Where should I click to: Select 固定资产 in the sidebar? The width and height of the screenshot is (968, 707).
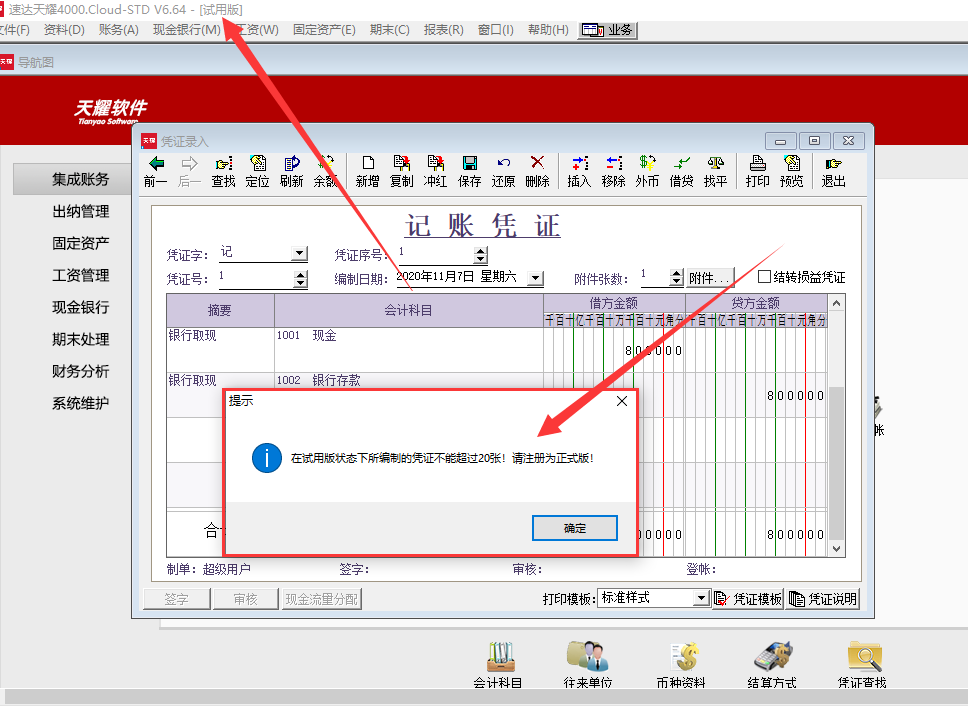[80, 243]
